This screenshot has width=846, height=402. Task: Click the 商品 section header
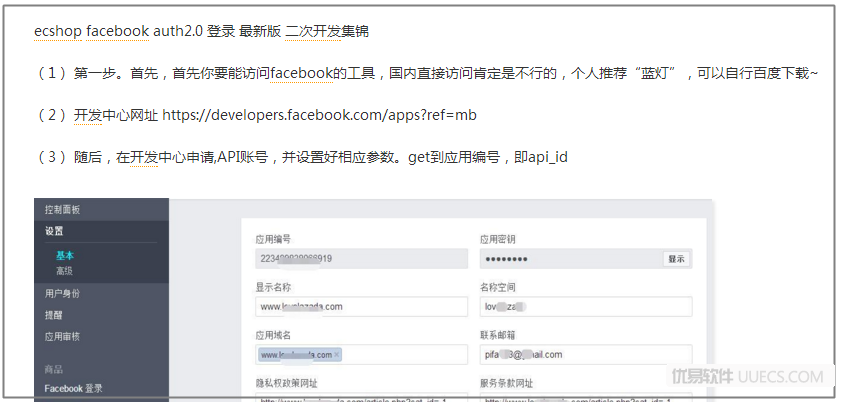coord(54,370)
